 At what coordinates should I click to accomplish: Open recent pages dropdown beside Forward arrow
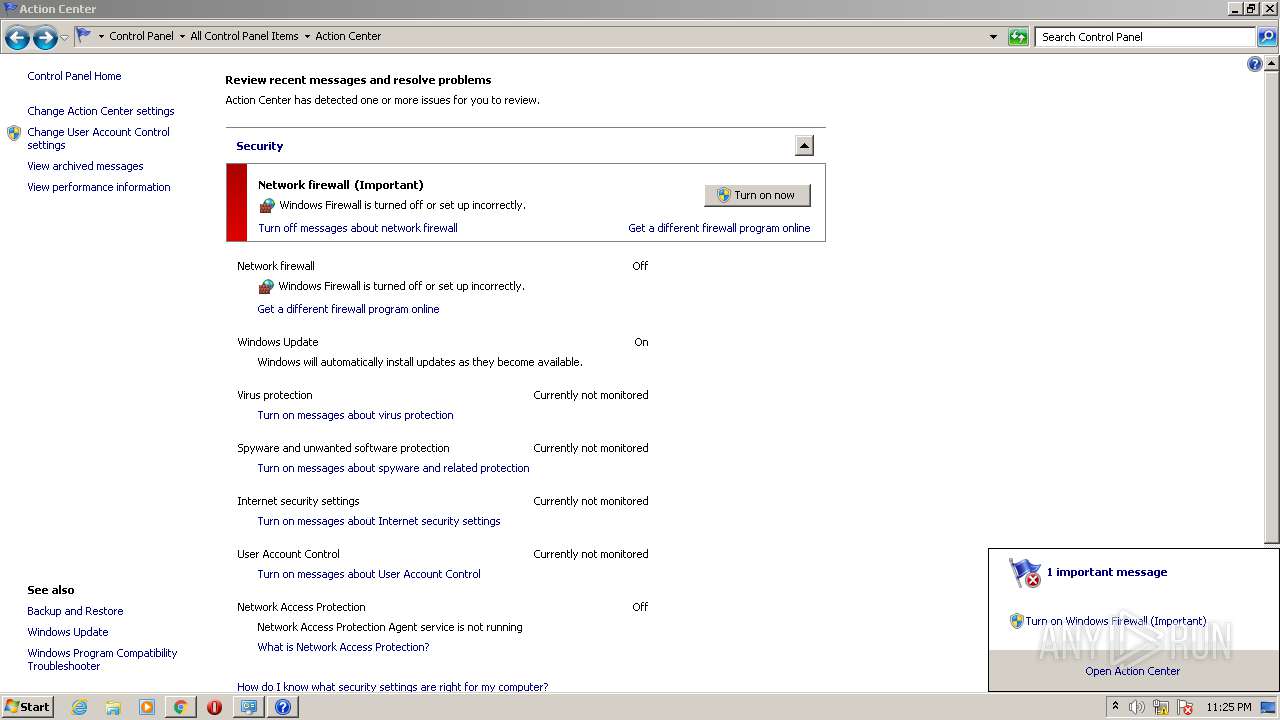[64, 38]
